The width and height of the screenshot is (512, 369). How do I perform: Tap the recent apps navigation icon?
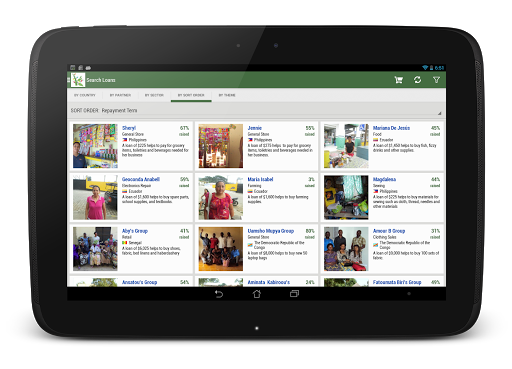[x=294, y=294]
